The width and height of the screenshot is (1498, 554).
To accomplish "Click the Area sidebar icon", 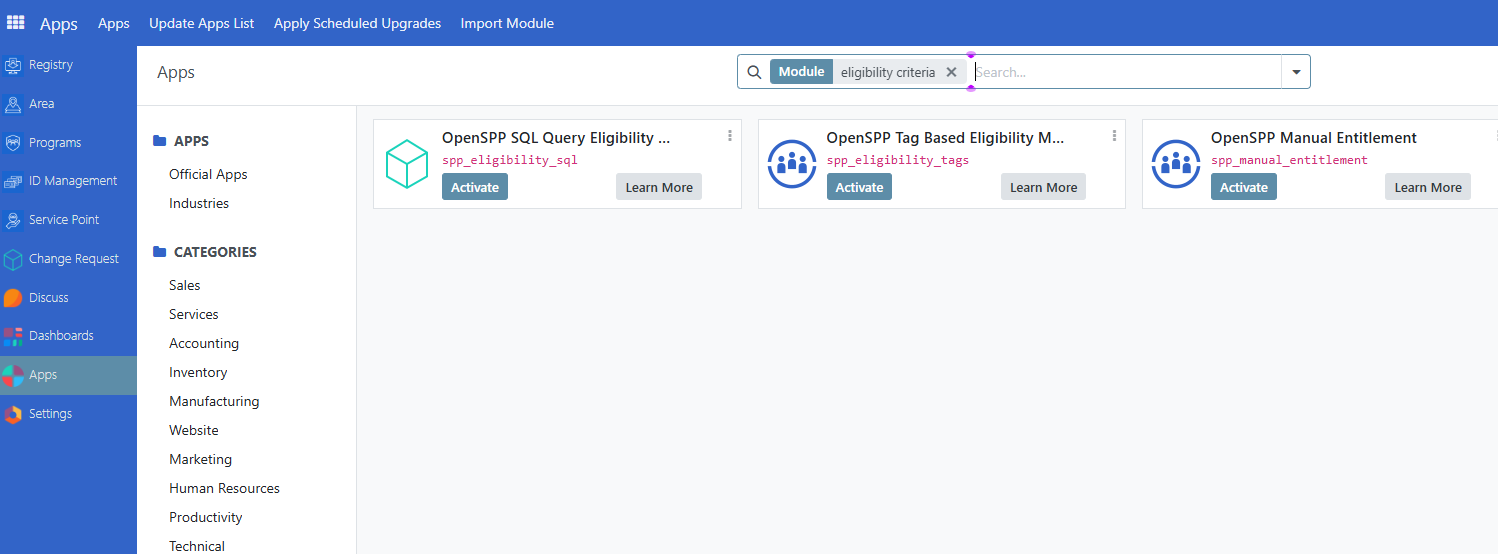I will coord(13,104).
